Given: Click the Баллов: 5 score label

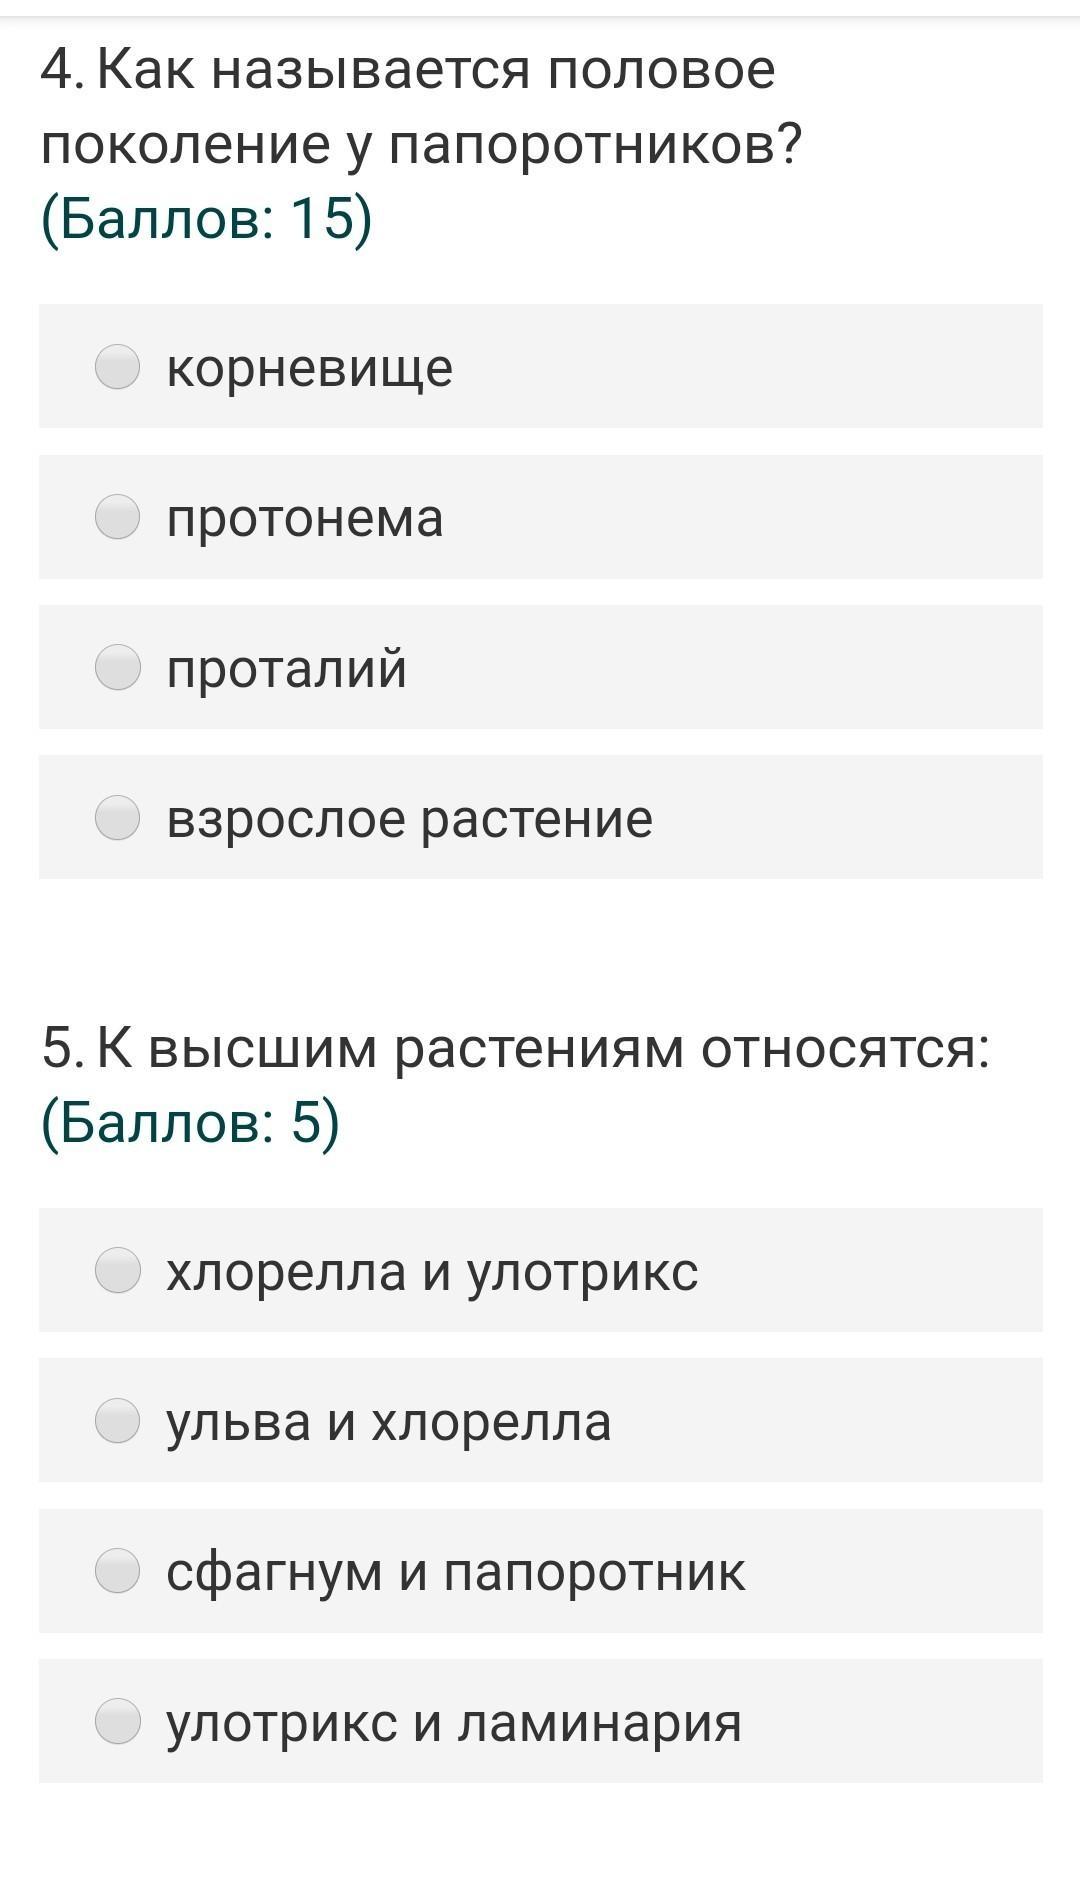Looking at the screenshot, I should (190, 1122).
